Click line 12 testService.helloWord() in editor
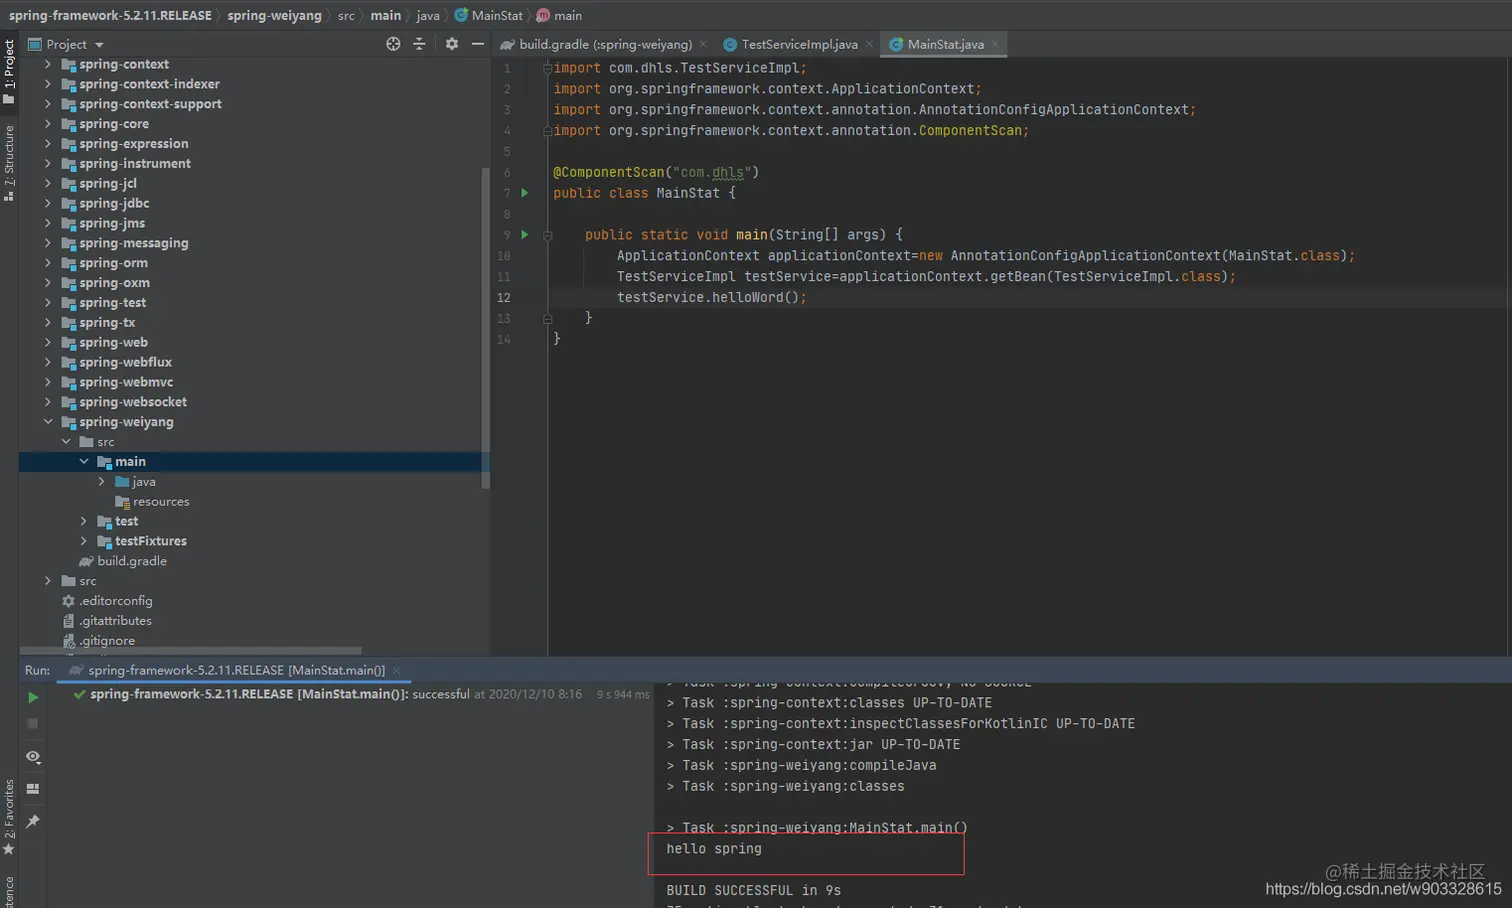 (711, 298)
